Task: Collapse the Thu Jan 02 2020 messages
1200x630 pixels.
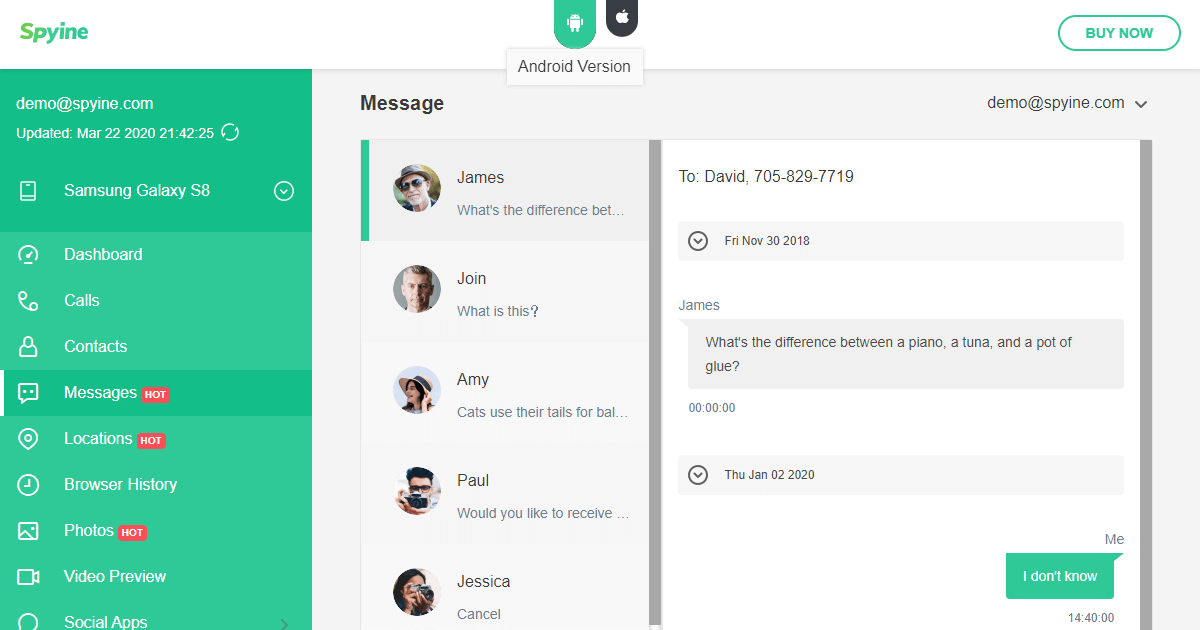Action: click(x=698, y=475)
